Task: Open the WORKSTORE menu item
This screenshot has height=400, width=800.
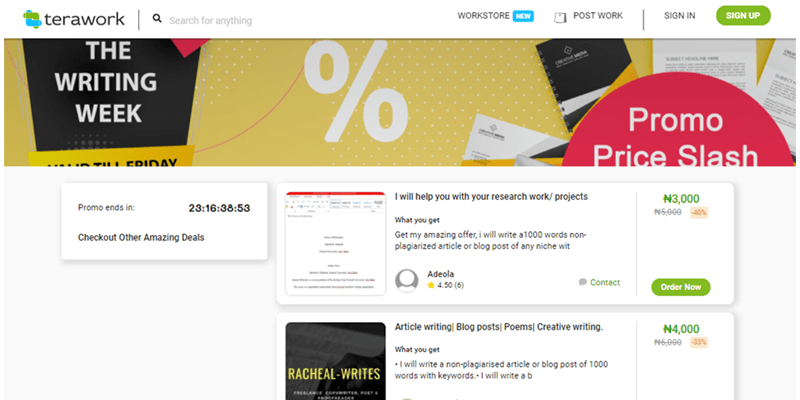Action: pos(483,16)
